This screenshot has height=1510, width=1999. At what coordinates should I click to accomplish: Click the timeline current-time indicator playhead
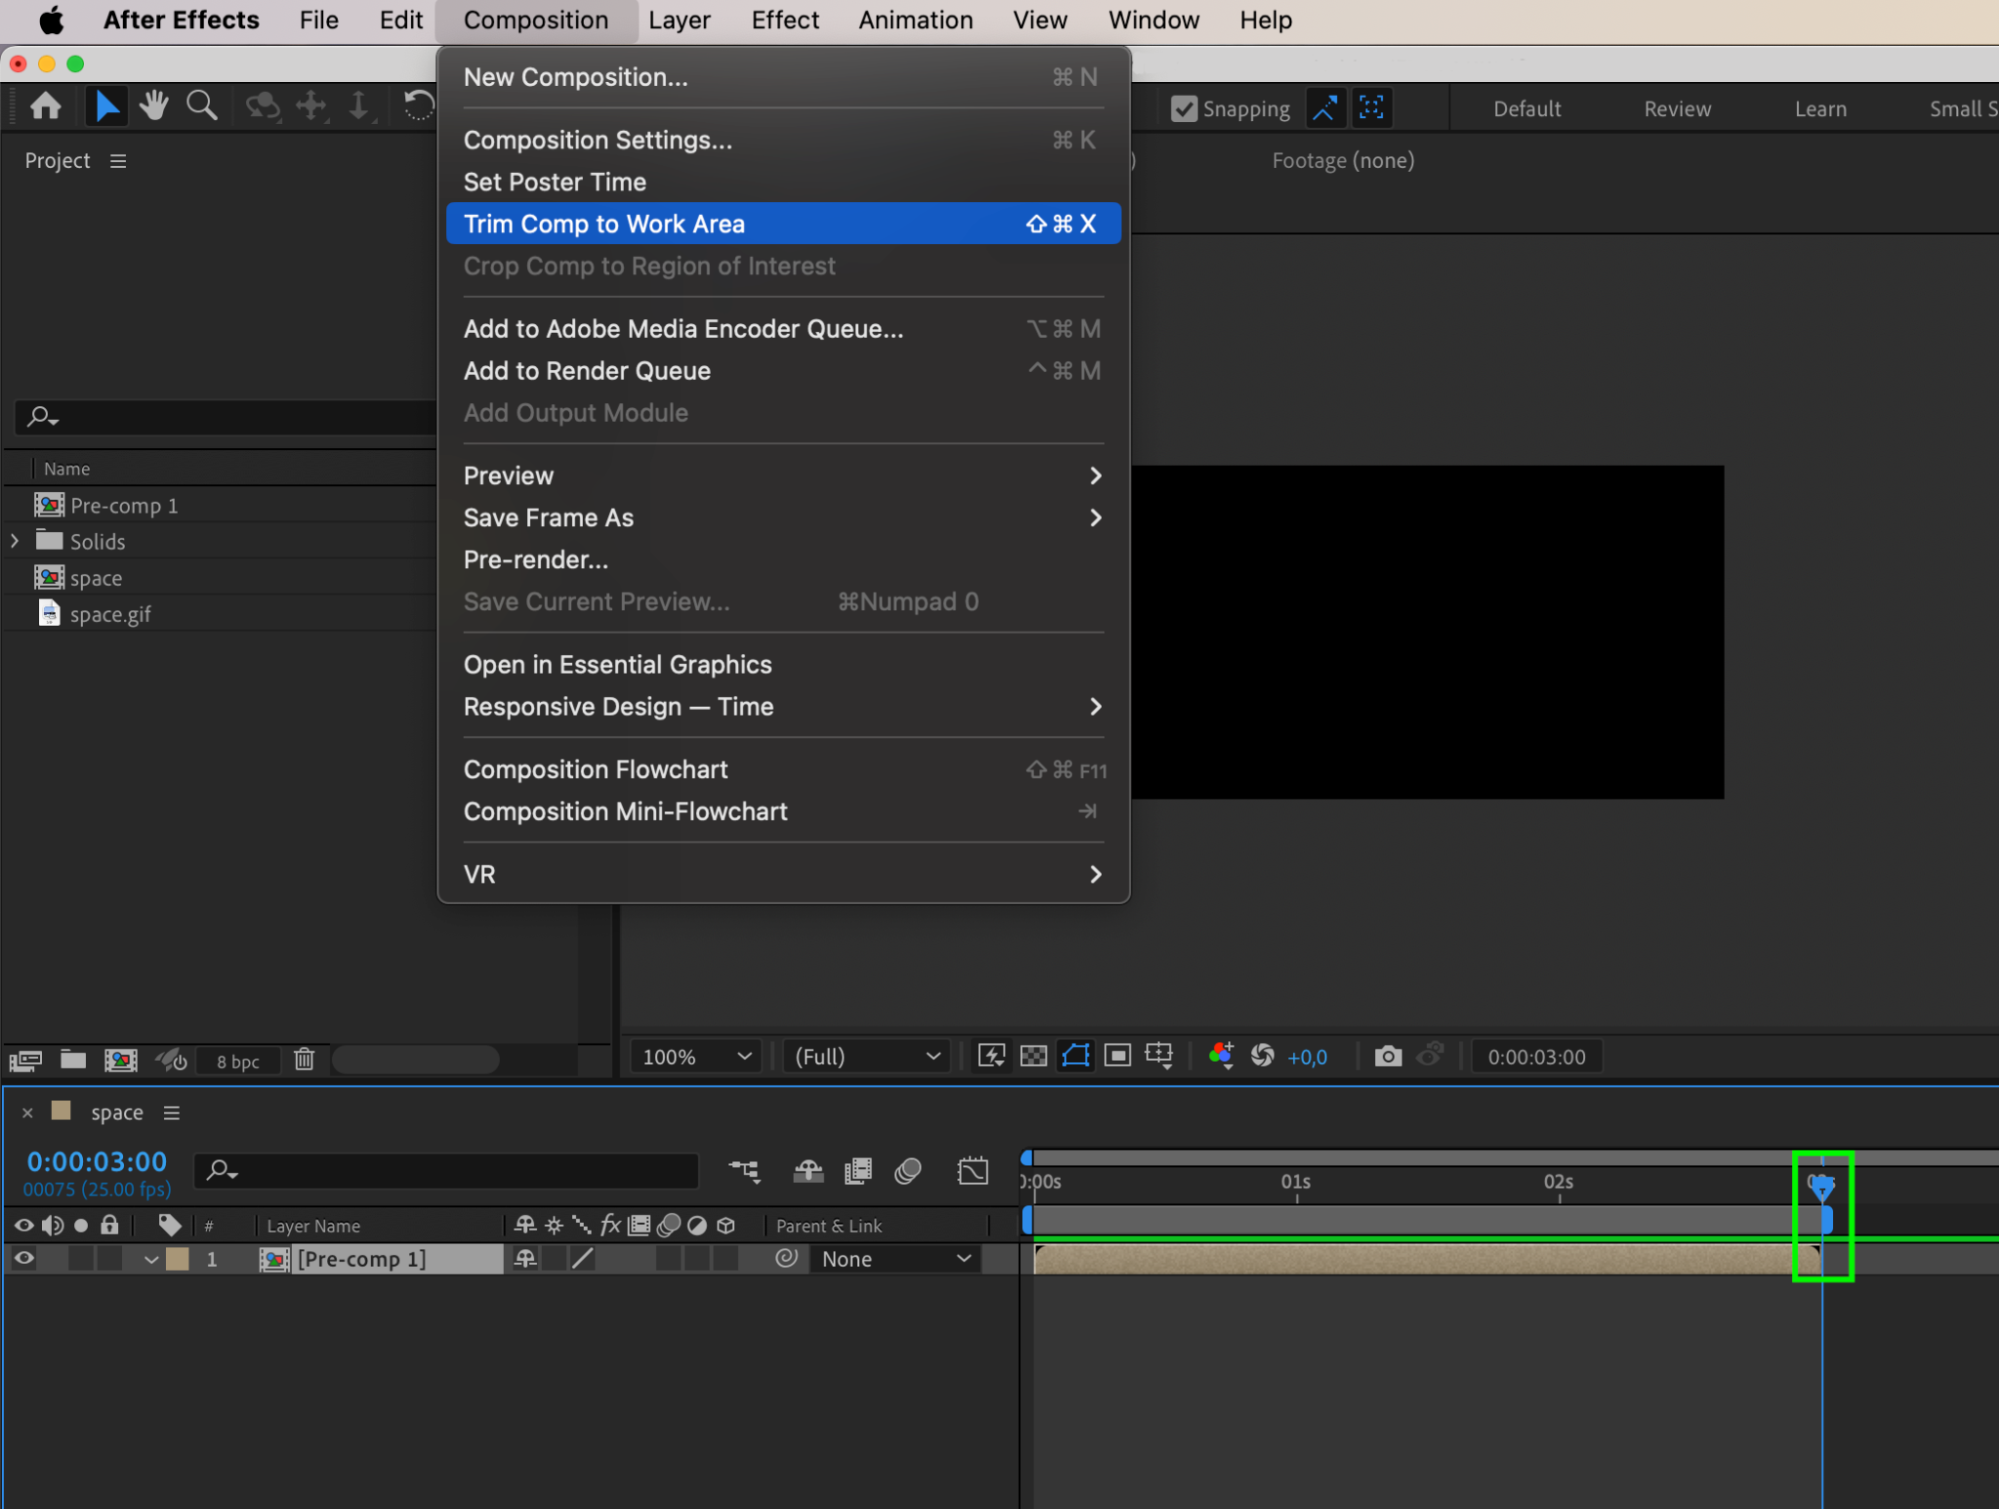click(x=1821, y=1187)
